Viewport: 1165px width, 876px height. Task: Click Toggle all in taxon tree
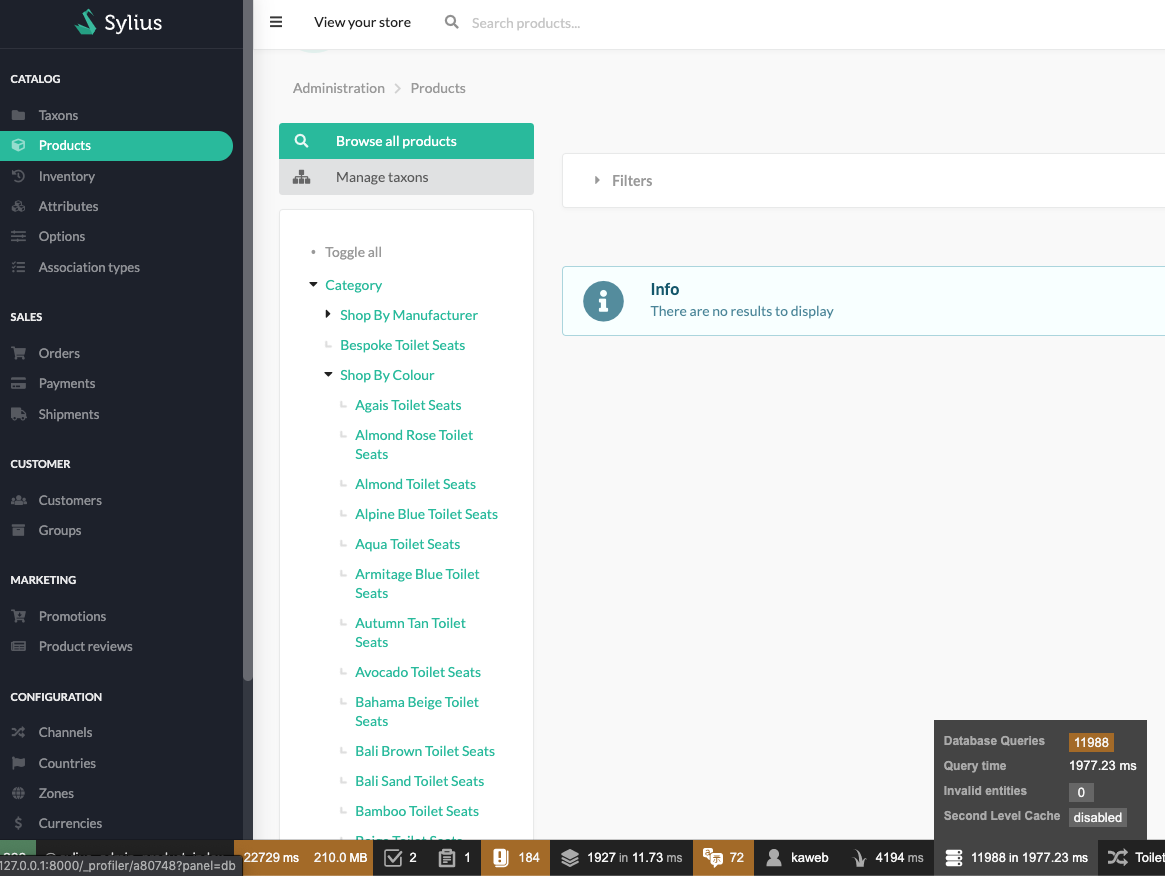tap(354, 252)
